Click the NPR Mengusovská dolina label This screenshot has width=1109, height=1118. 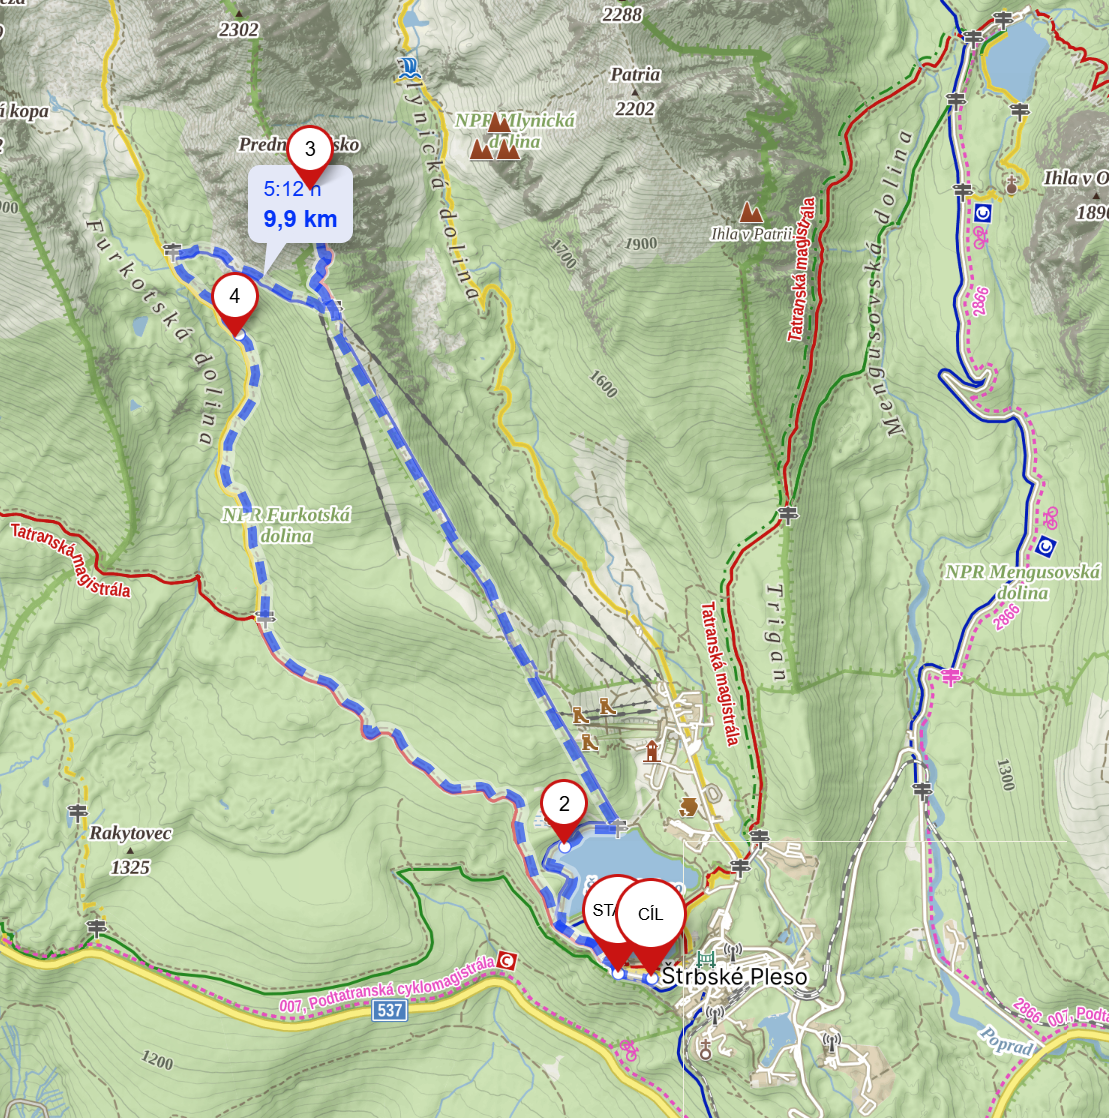(1022, 582)
